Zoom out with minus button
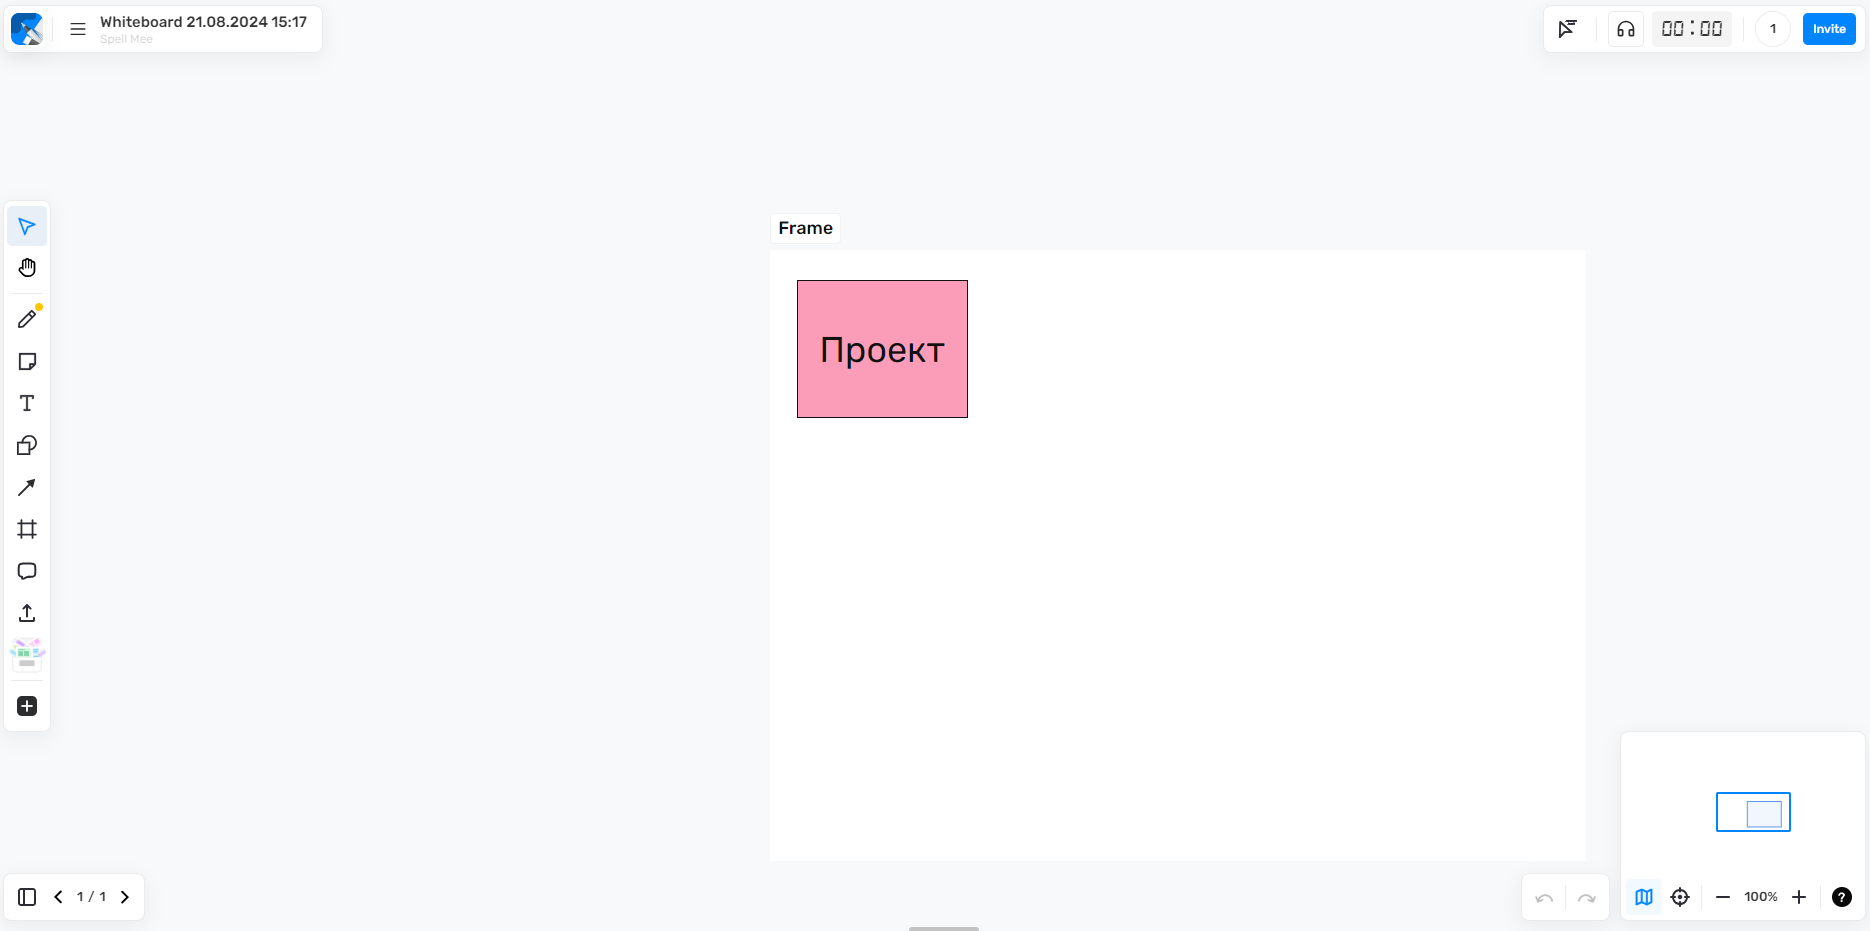 pyautogui.click(x=1723, y=897)
